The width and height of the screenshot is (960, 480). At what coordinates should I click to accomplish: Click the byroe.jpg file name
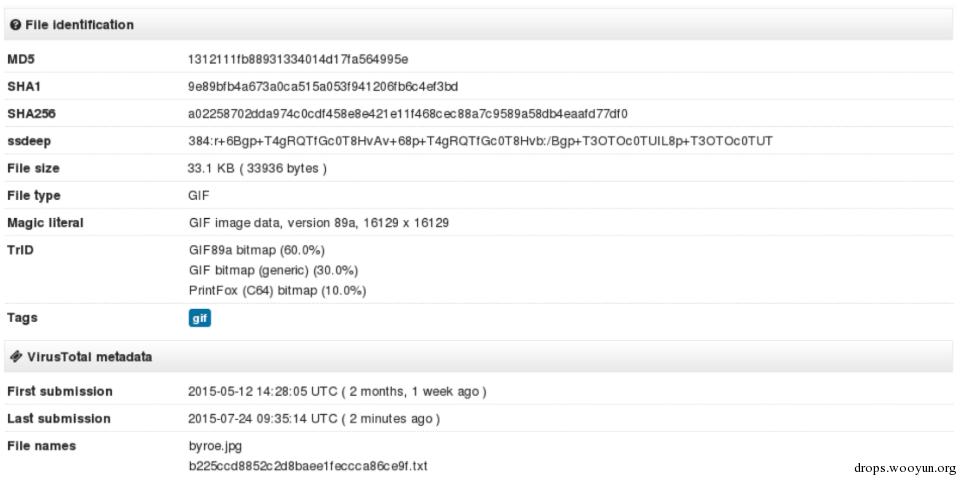219,446
